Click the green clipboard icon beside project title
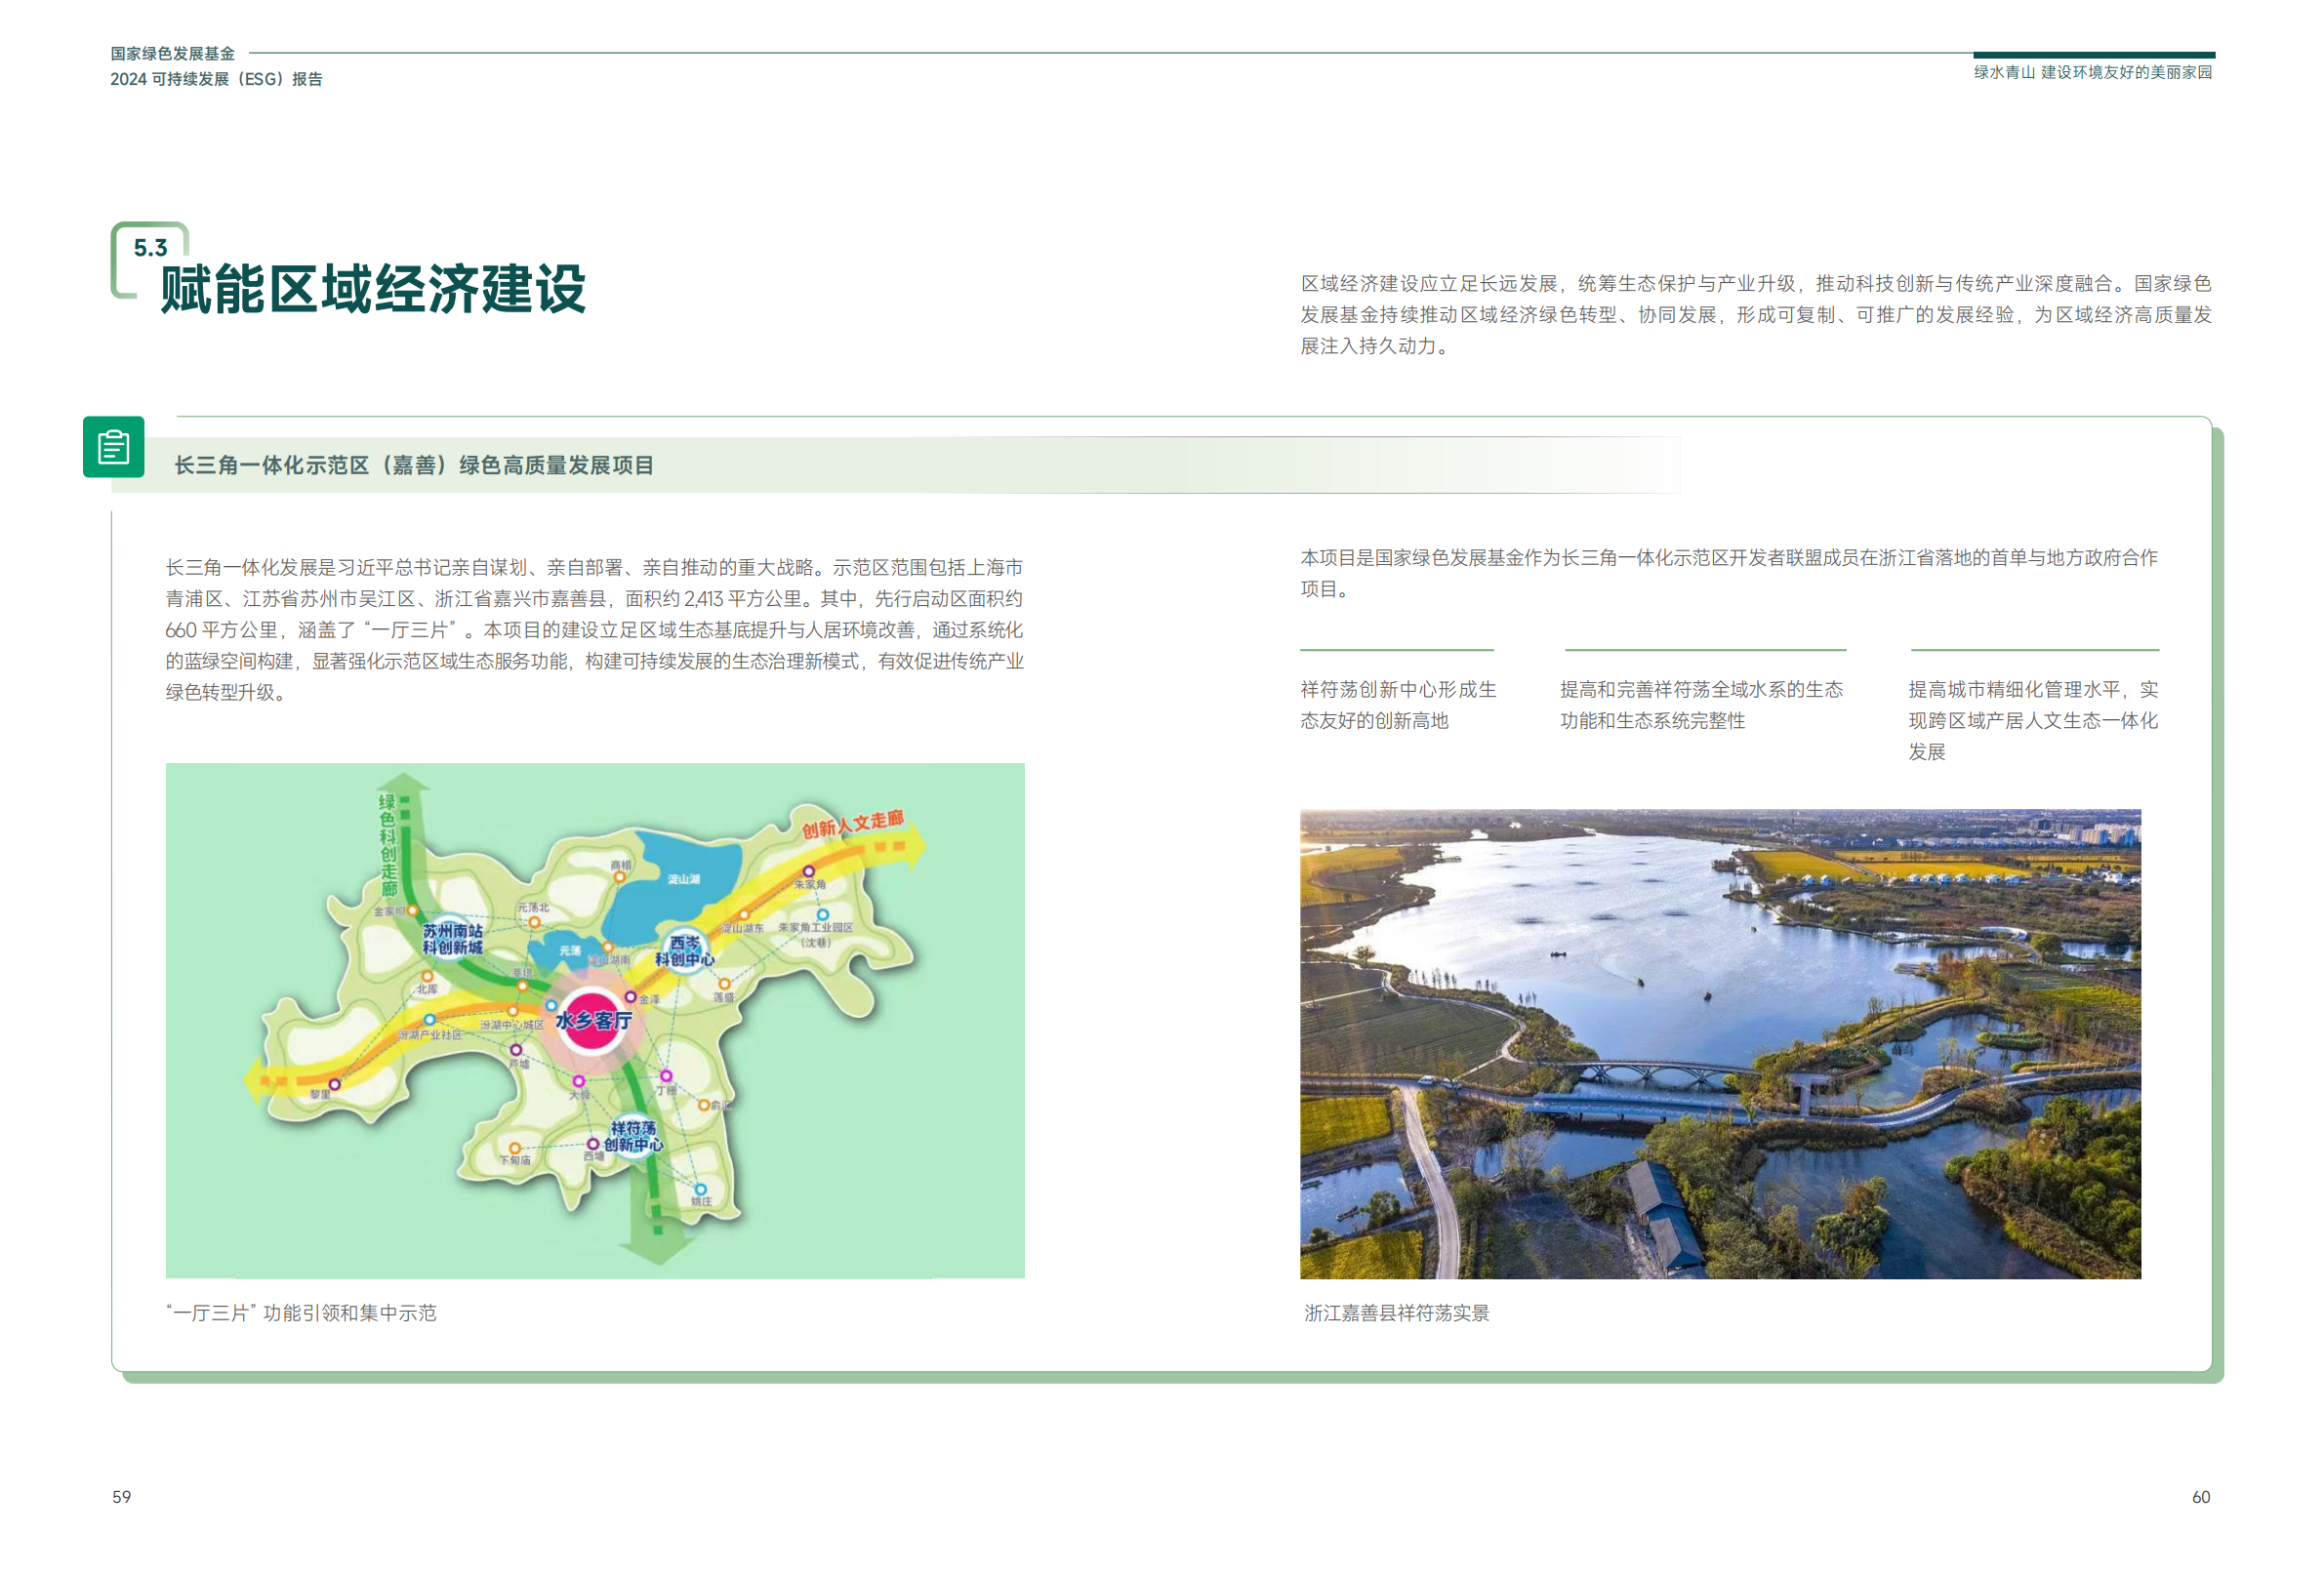2324x1576 pixels. coord(113,447)
